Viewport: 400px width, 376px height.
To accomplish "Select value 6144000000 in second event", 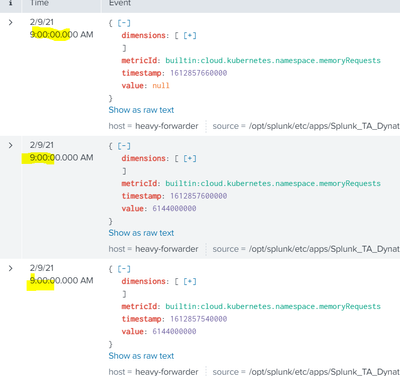I will pyautogui.click(x=174, y=209).
